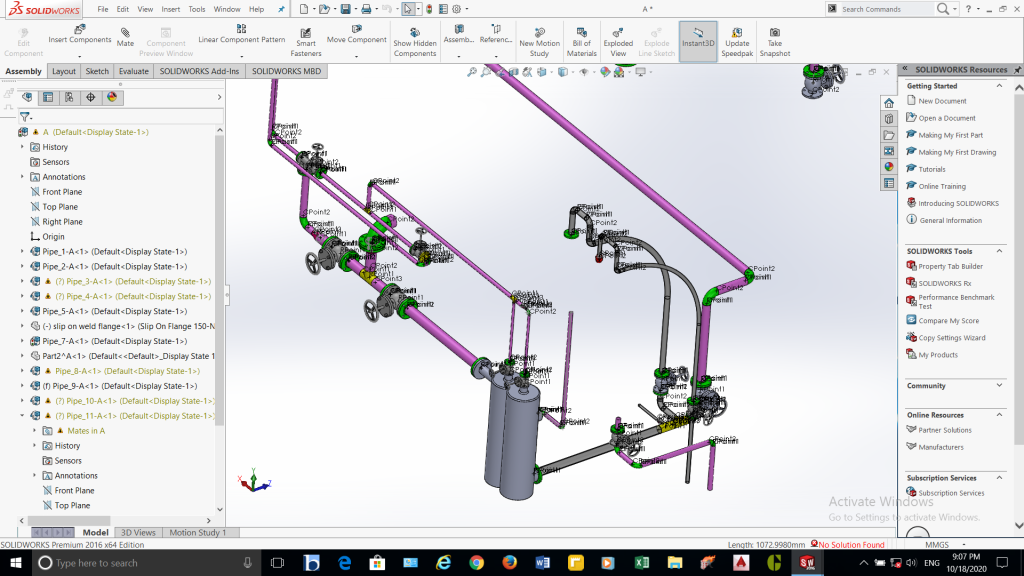
Task: Click Bill of Materials icon
Action: tap(581, 32)
